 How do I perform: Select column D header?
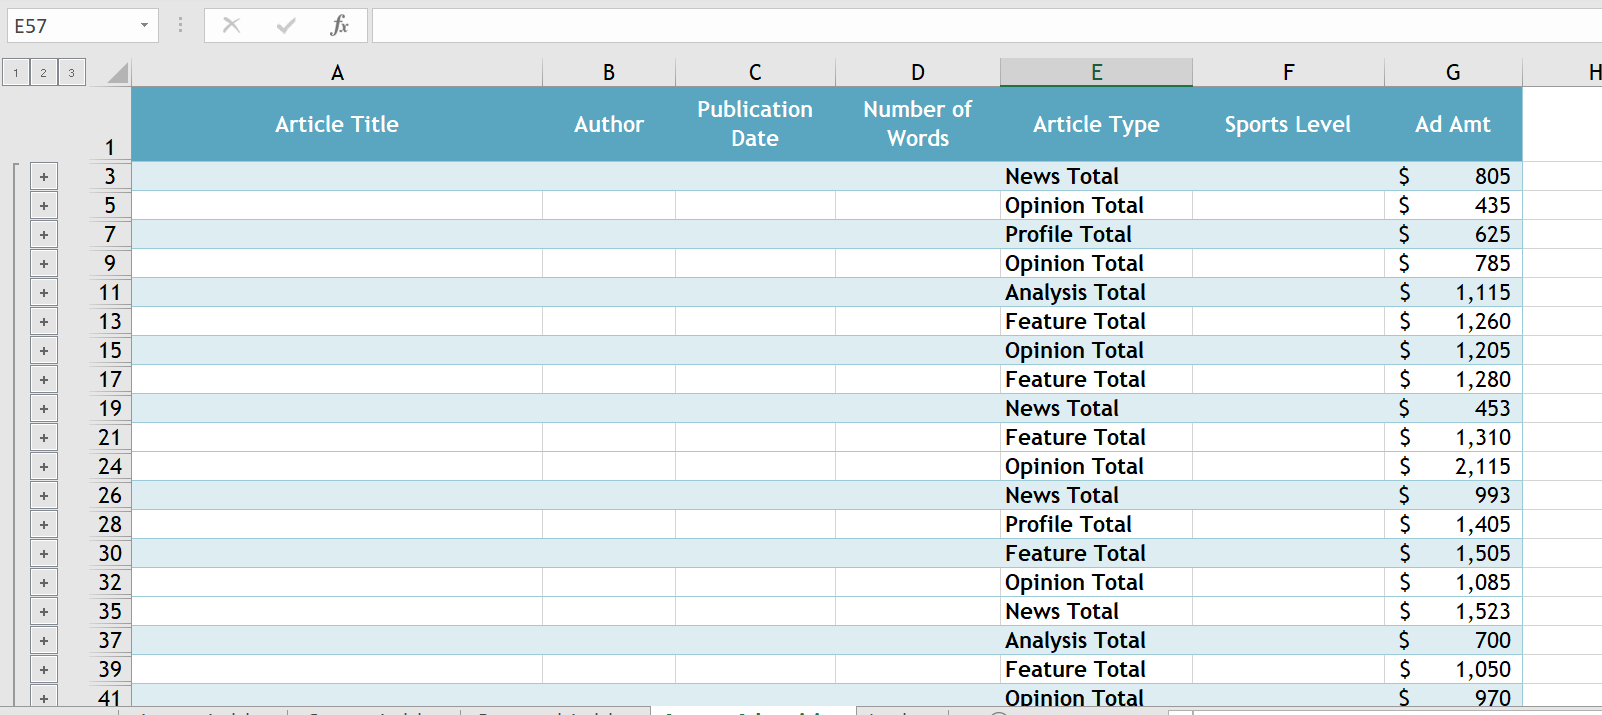point(918,72)
